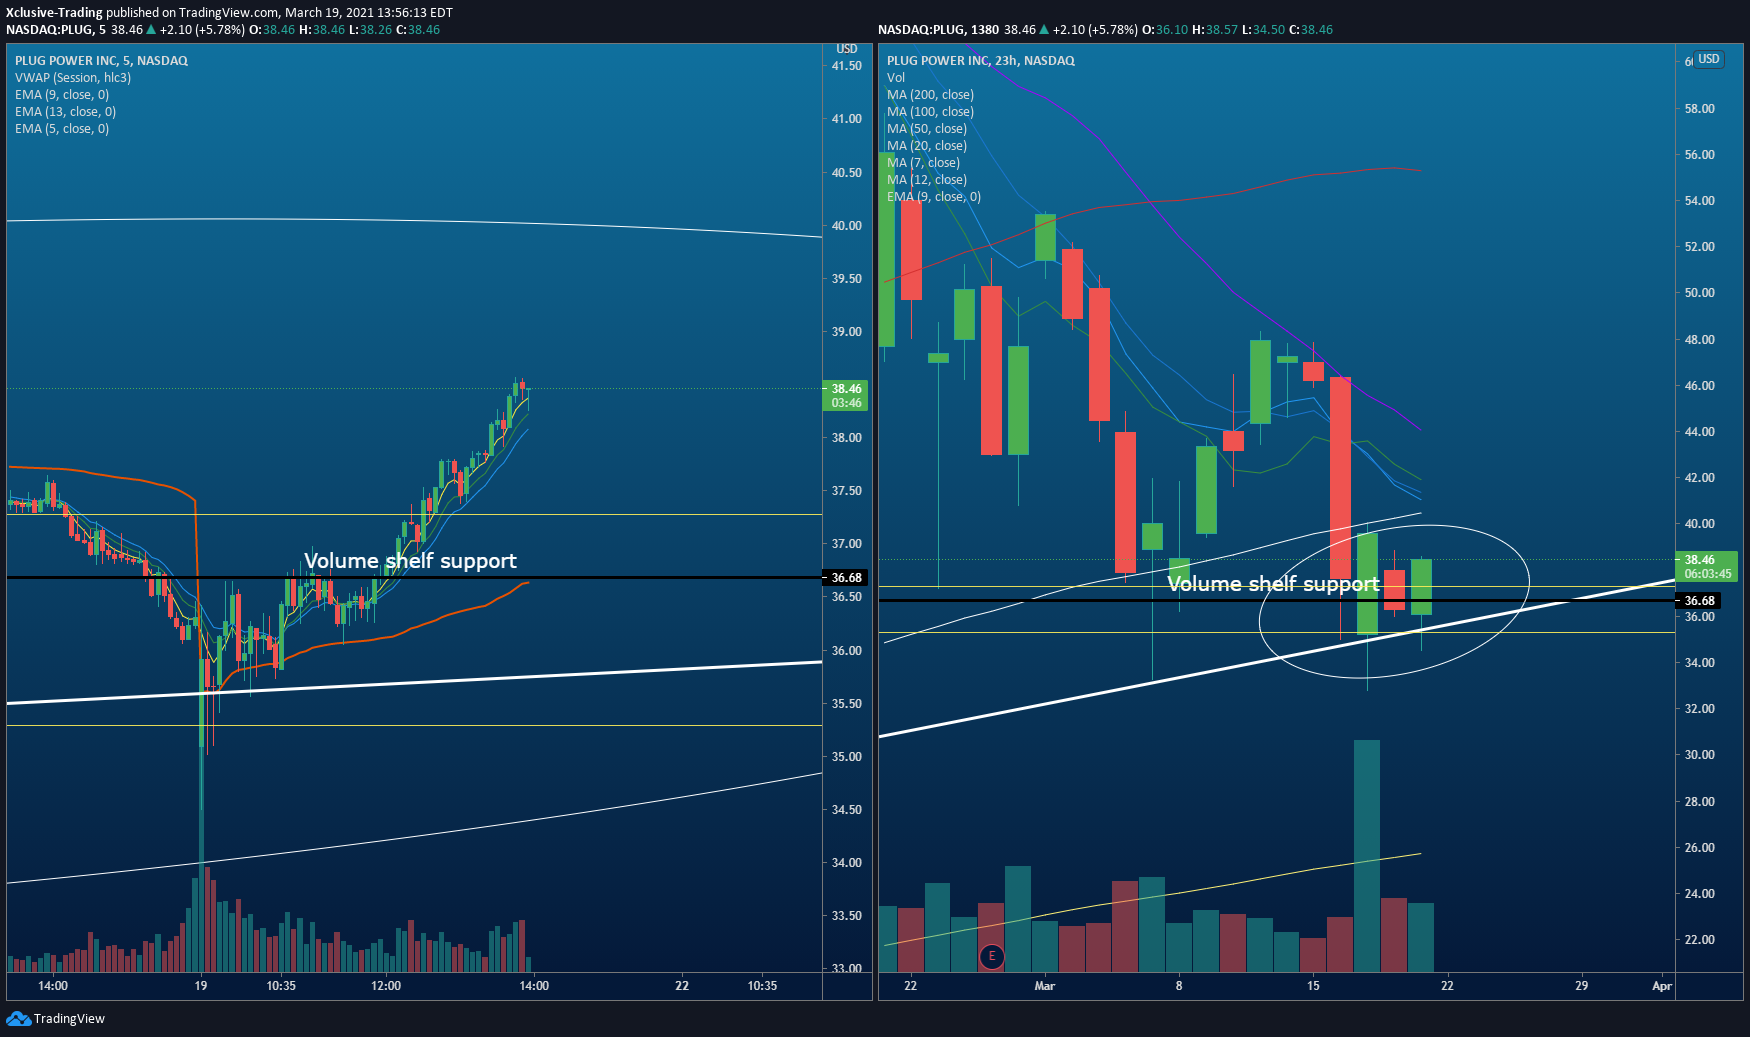Viewport: 1750px width, 1037px height.
Task: Click the 33.00 price label on 5-minute axis
Action: 847,968
